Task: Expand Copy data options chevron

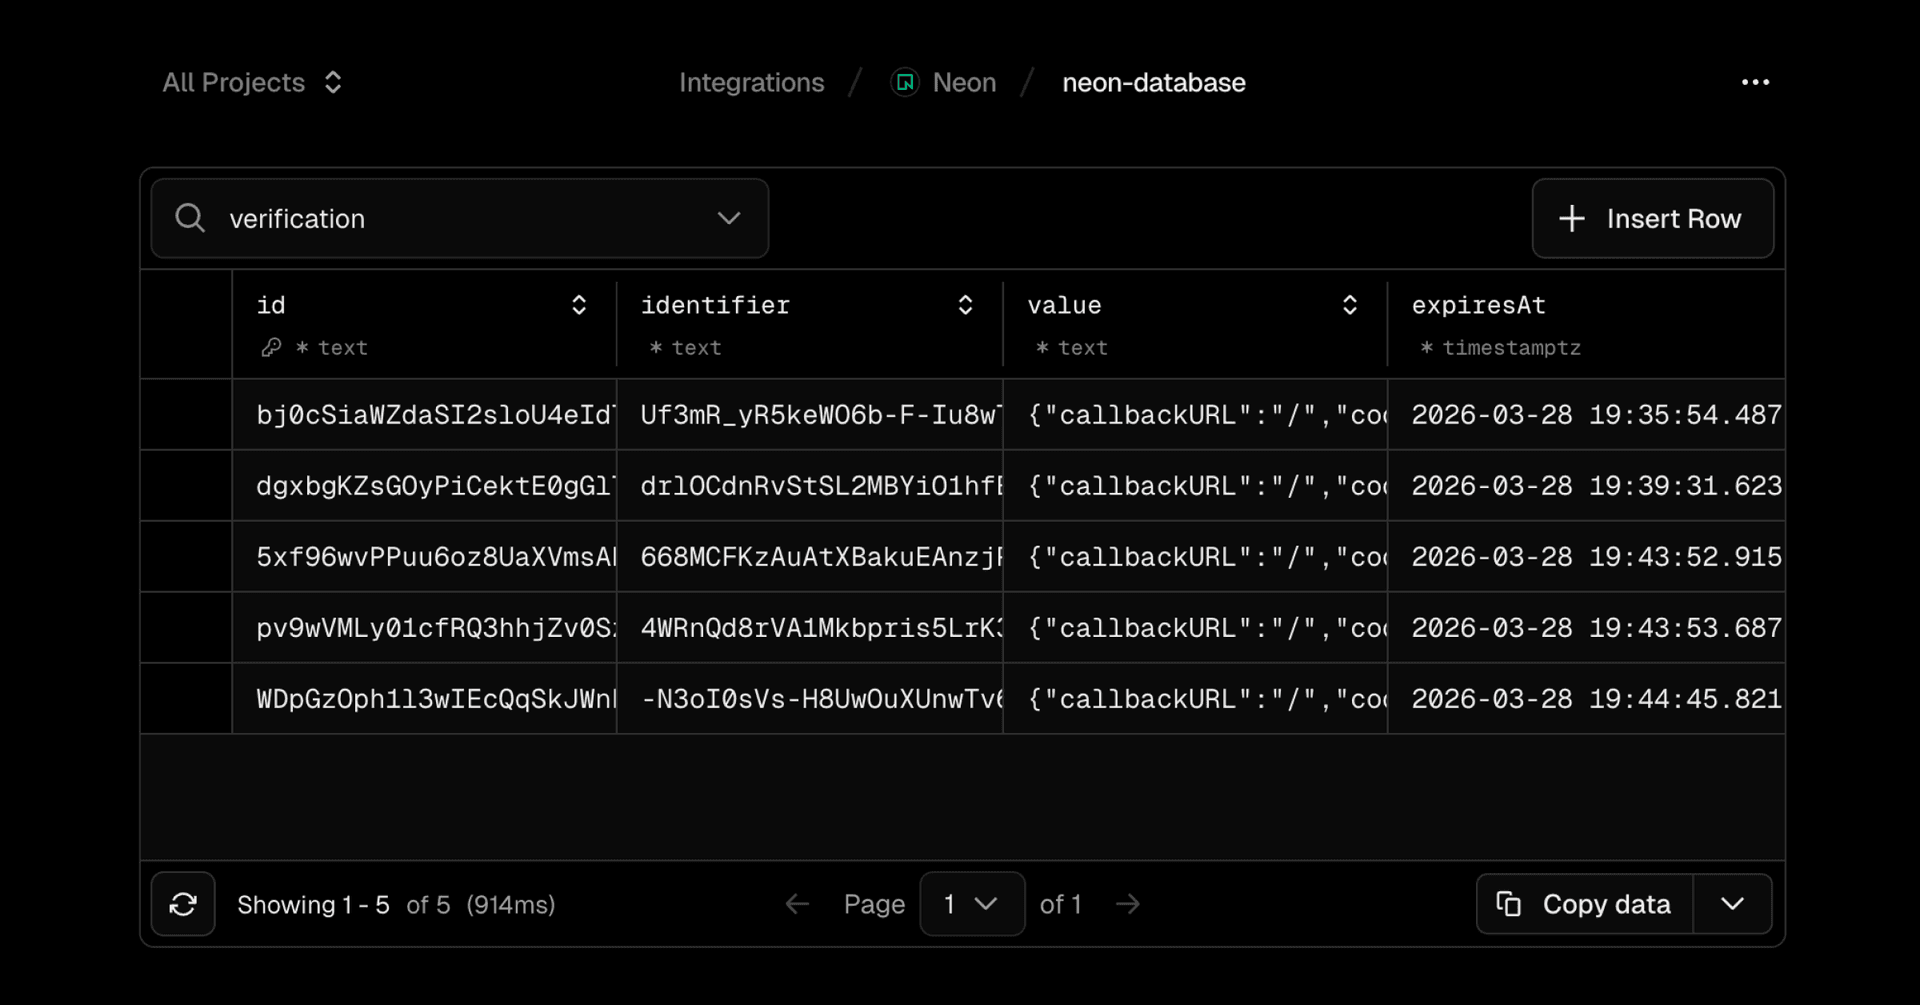Action: (1732, 904)
